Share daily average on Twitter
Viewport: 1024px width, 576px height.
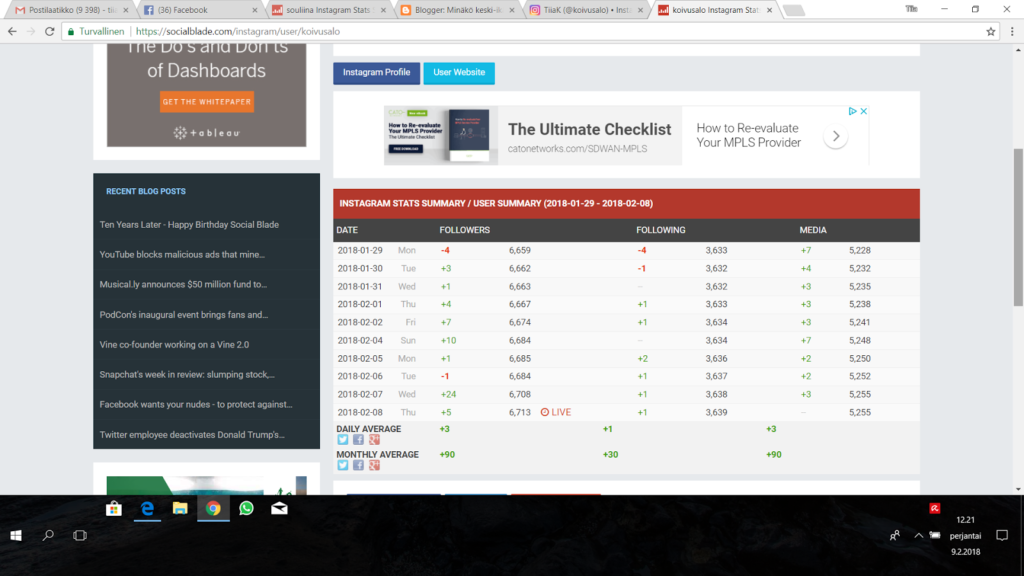[x=342, y=440]
